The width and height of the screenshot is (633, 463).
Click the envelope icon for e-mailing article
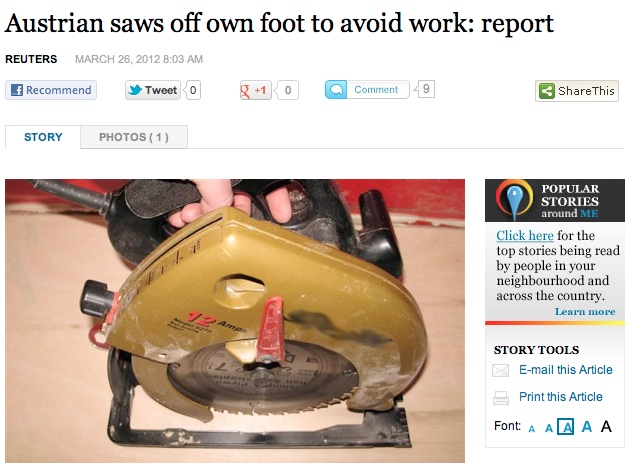[x=501, y=370]
